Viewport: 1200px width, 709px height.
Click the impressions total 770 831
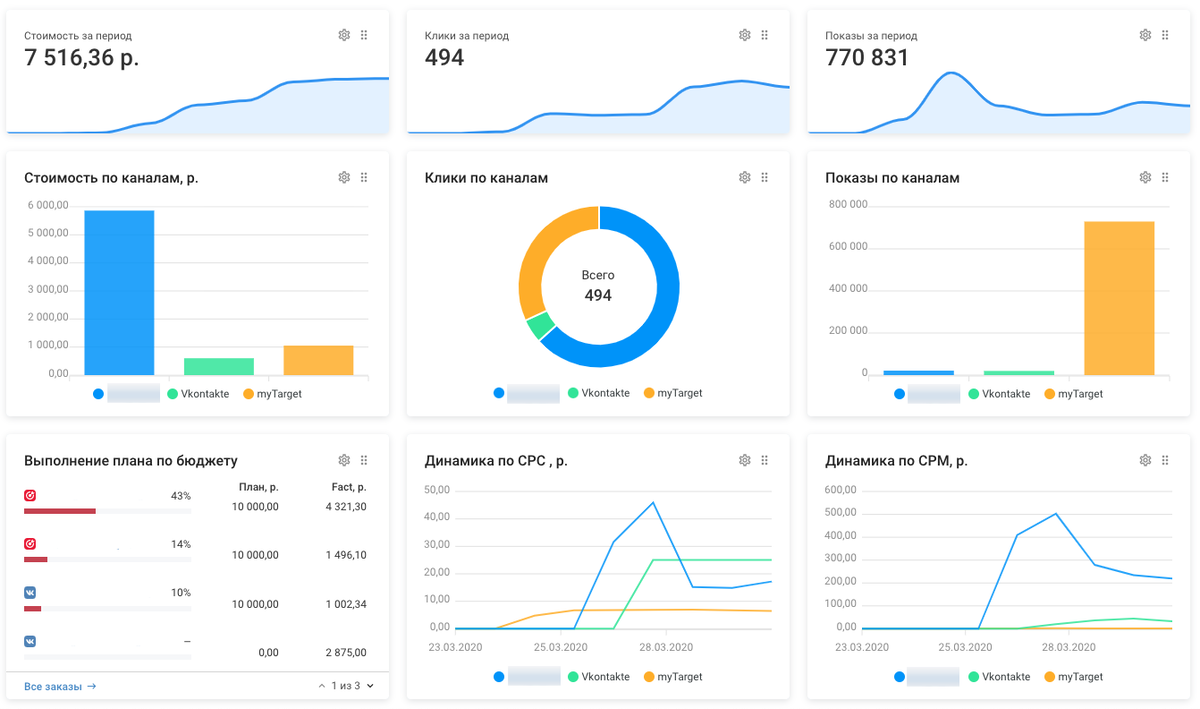click(x=867, y=58)
